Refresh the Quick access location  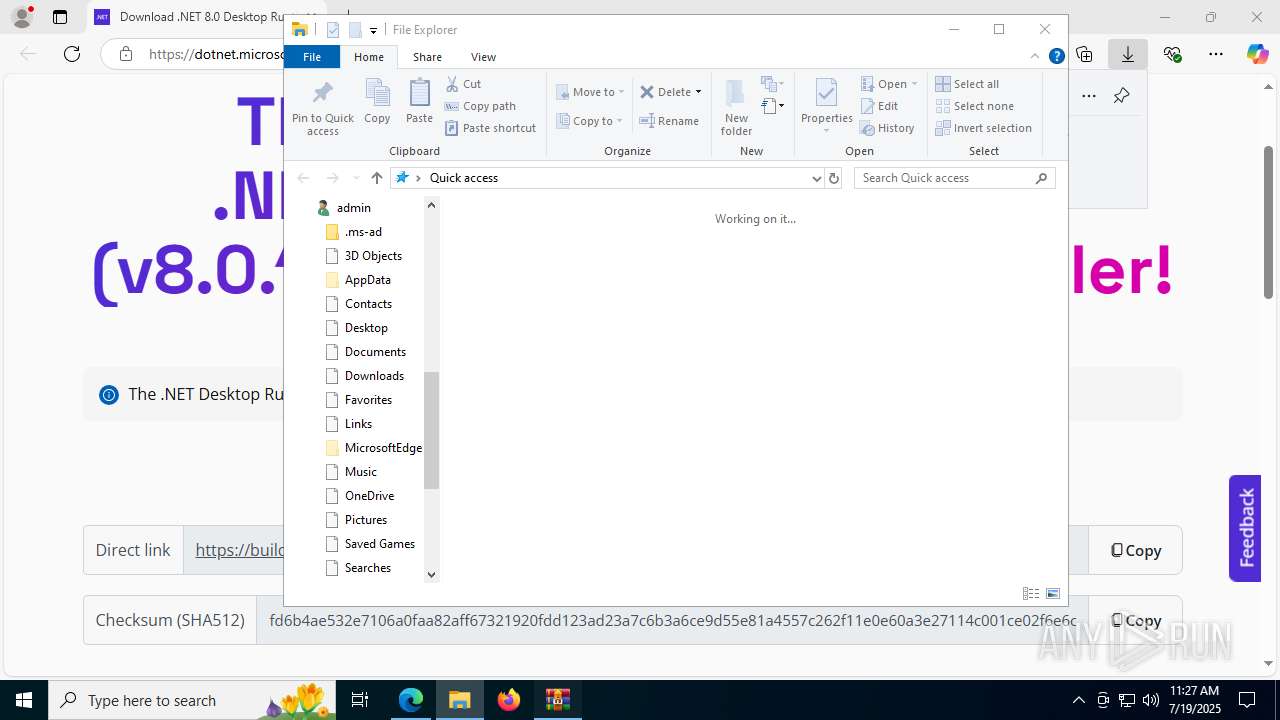pyautogui.click(x=834, y=178)
